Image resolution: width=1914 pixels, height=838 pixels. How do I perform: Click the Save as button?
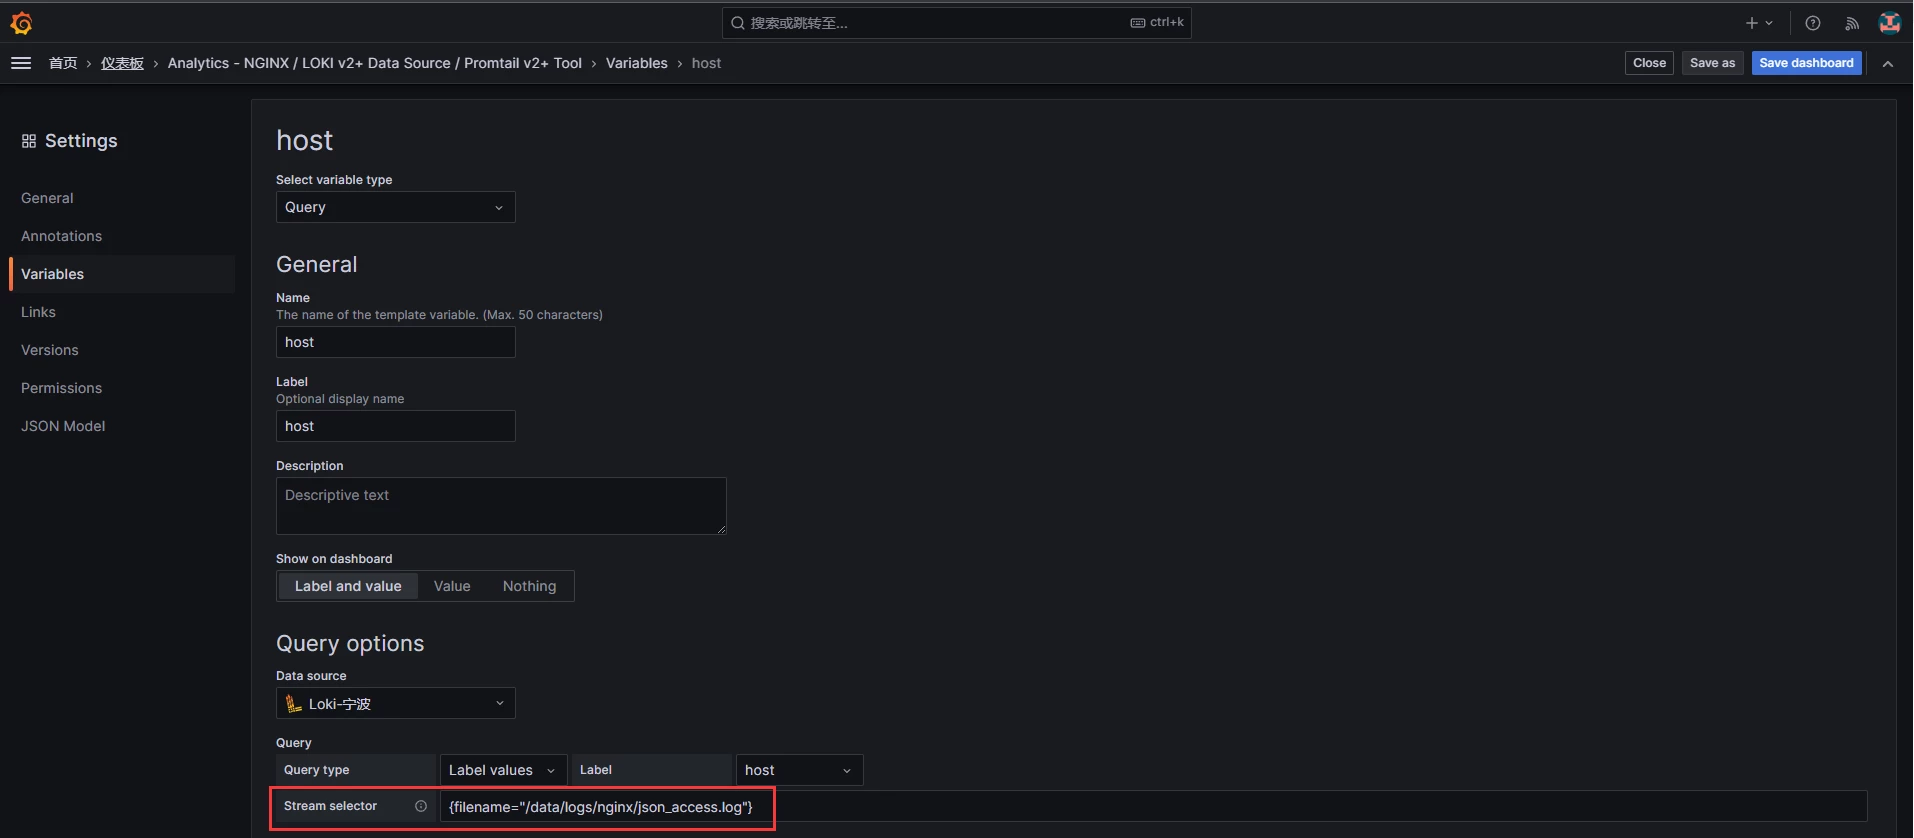click(1712, 63)
